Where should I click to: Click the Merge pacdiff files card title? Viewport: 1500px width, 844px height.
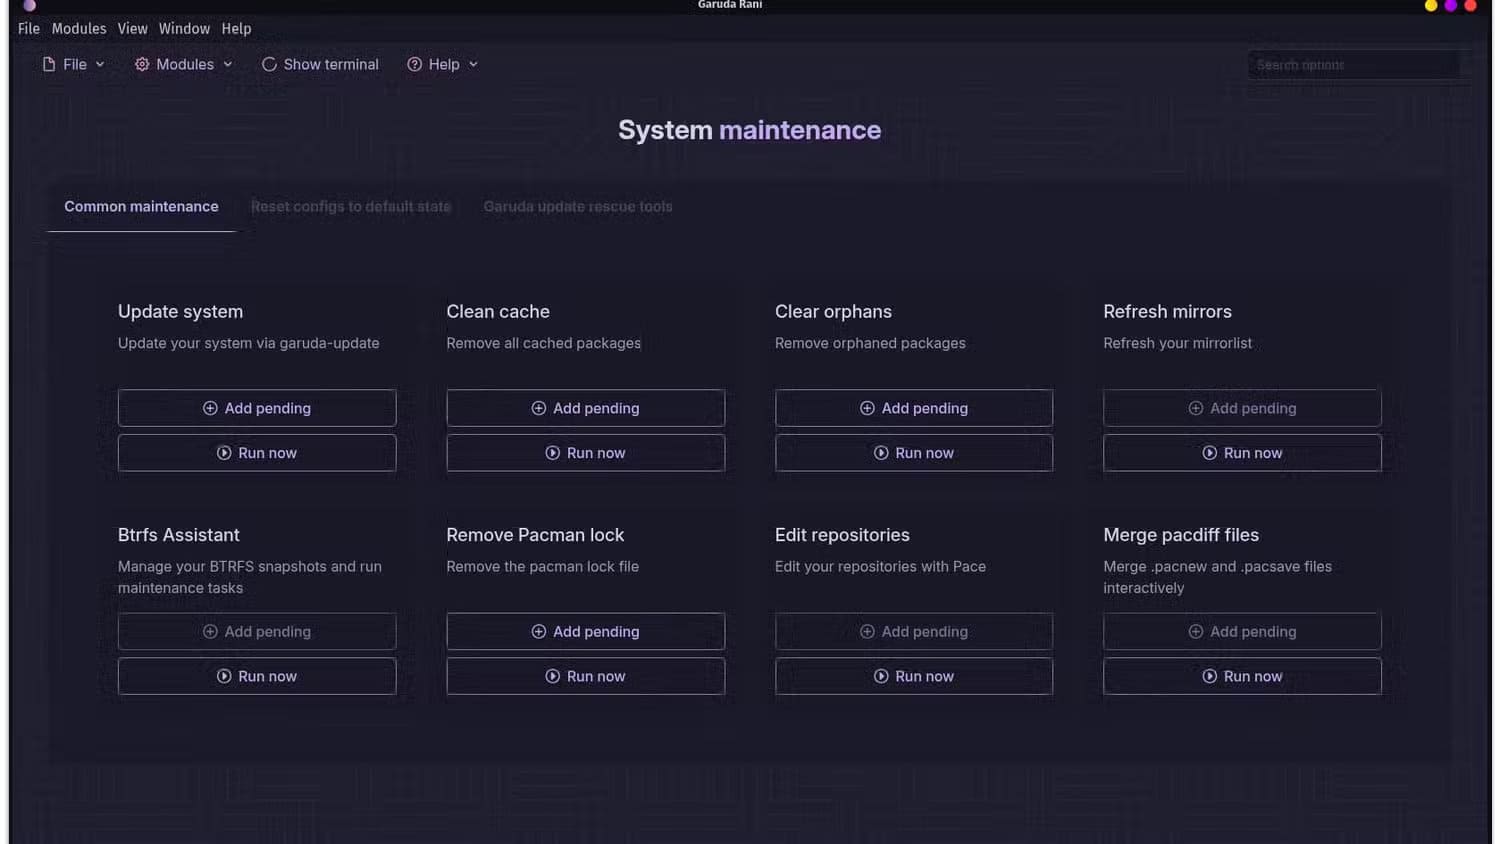(1181, 535)
